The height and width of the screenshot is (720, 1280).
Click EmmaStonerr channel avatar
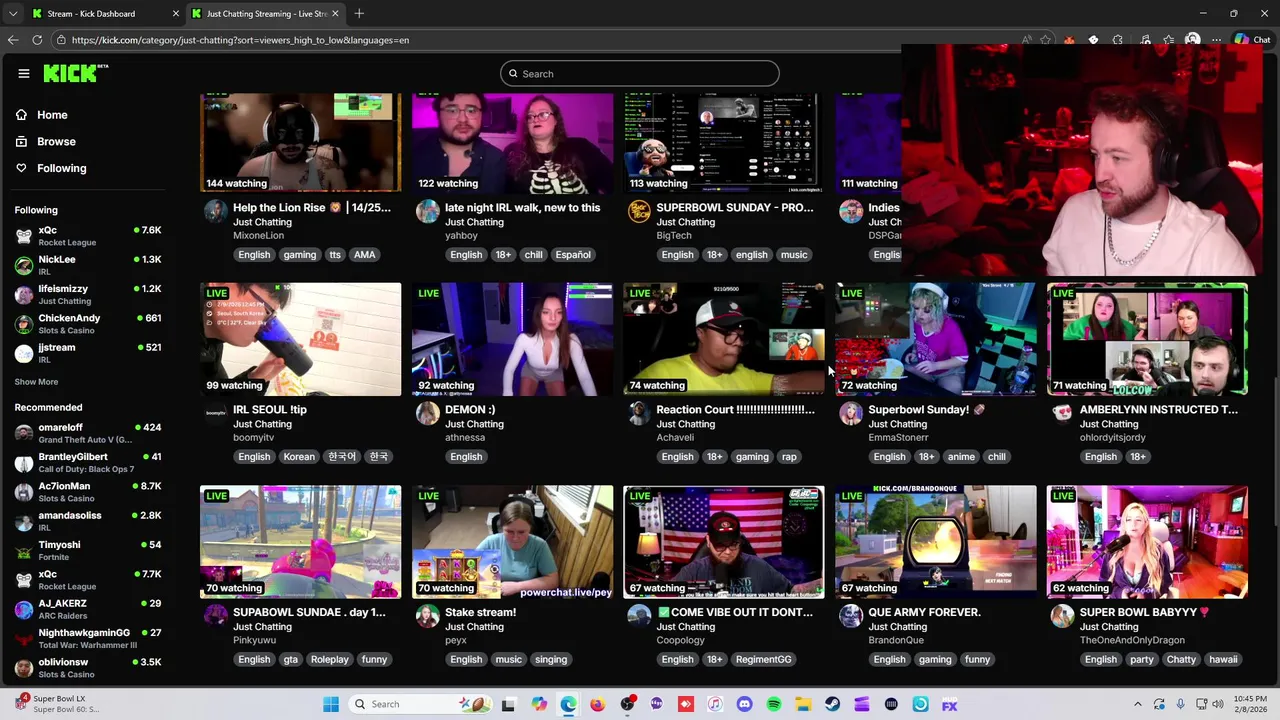(x=851, y=413)
